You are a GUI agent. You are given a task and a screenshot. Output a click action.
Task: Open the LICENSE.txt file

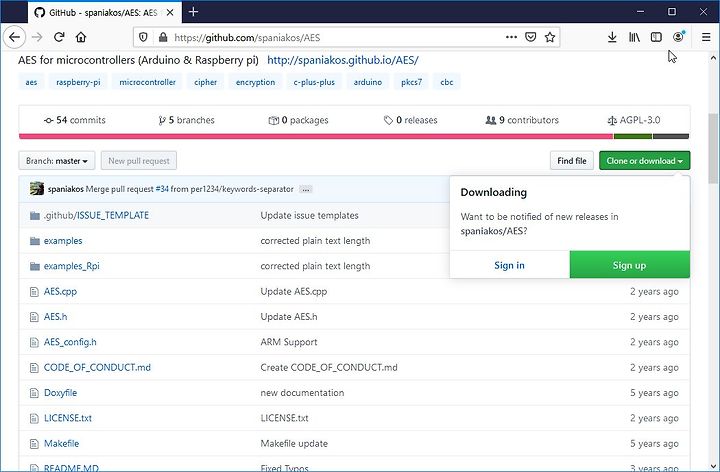[x=68, y=418]
